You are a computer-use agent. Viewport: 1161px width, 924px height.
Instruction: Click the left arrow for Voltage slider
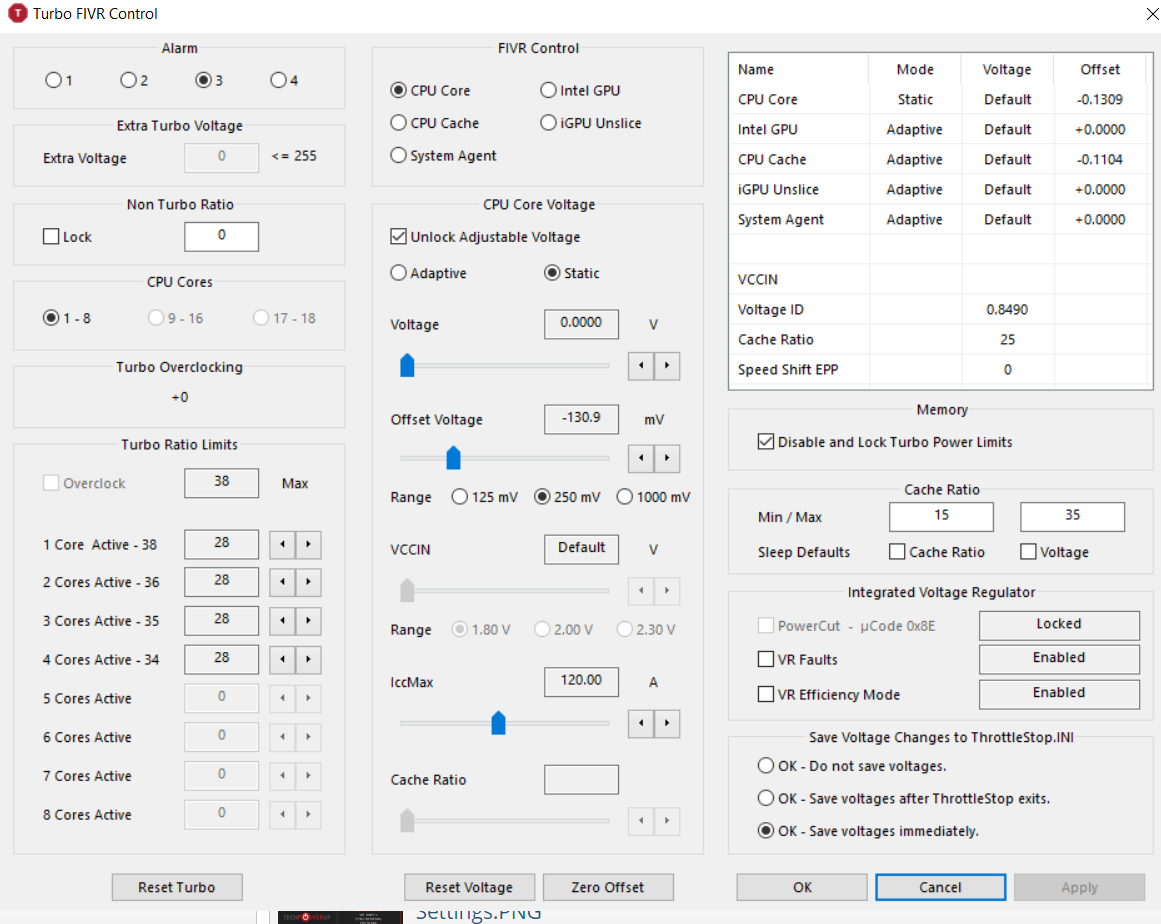640,366
